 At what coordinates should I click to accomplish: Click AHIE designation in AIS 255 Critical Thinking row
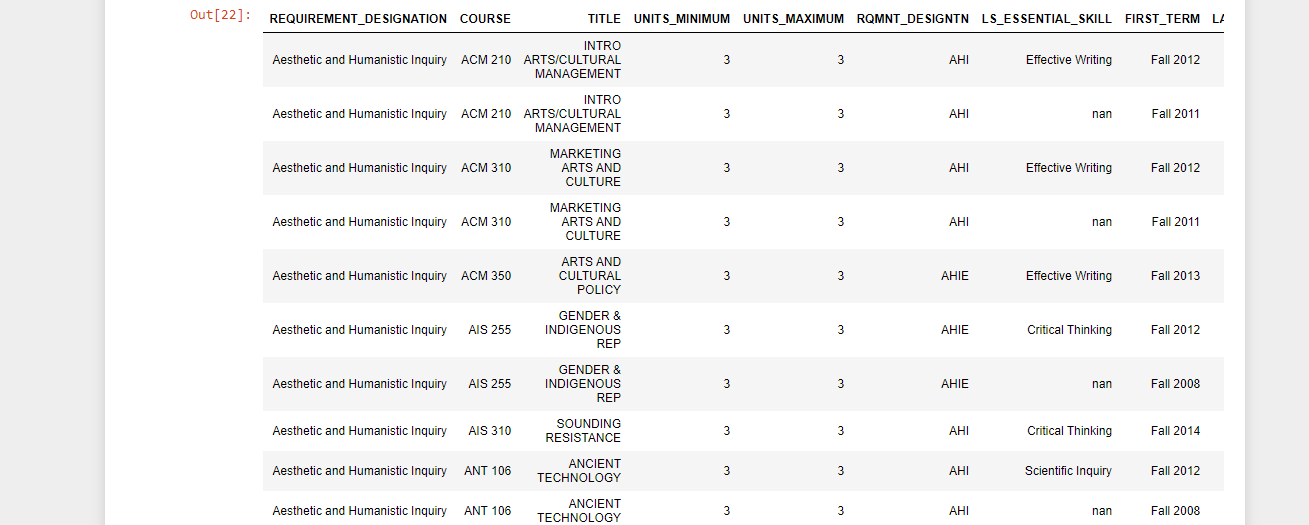coord(955,330)
